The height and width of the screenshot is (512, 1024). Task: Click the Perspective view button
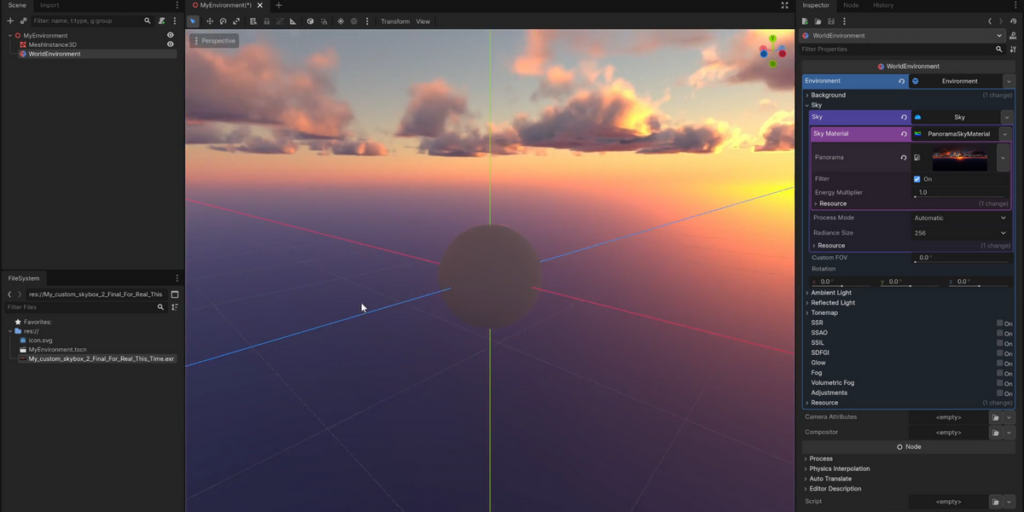(215, 41)
